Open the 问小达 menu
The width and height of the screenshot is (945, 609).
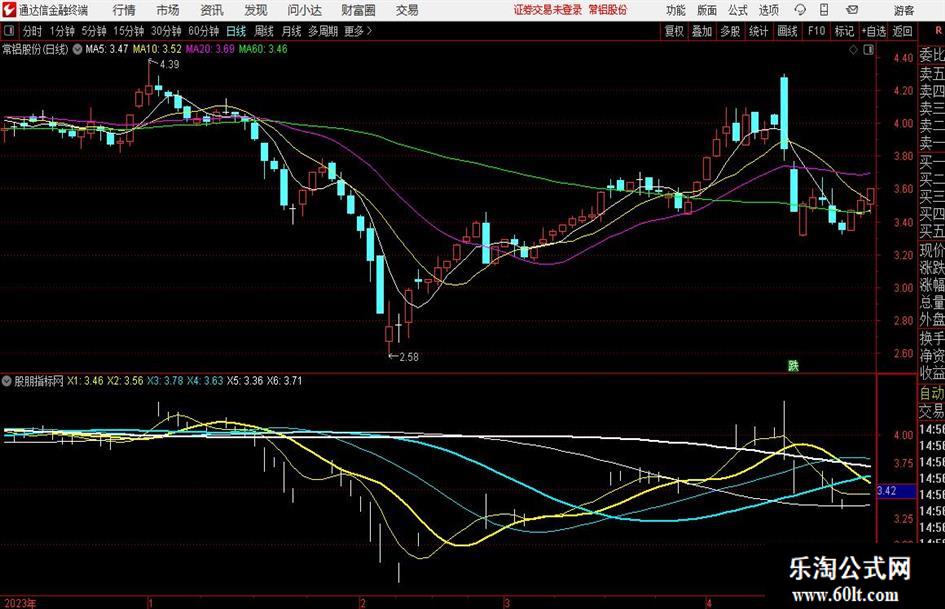(x=304, y=10)
